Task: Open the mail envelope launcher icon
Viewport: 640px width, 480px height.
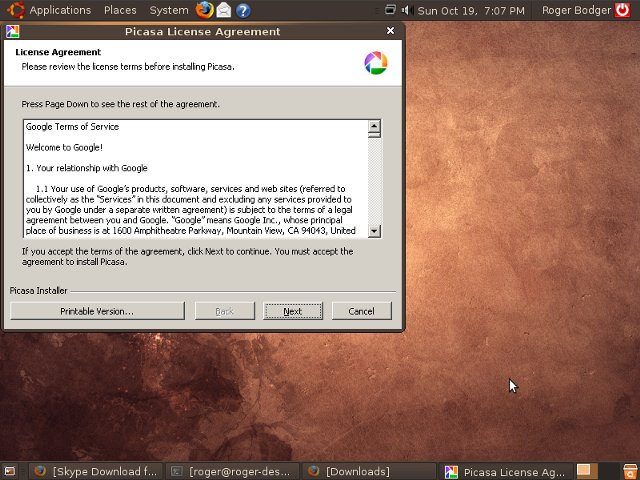Action: coord(224,10)
